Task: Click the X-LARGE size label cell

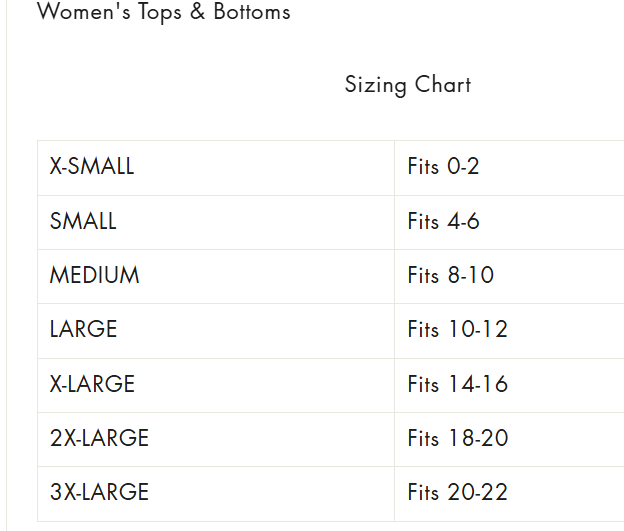Action: pos(92,384)
